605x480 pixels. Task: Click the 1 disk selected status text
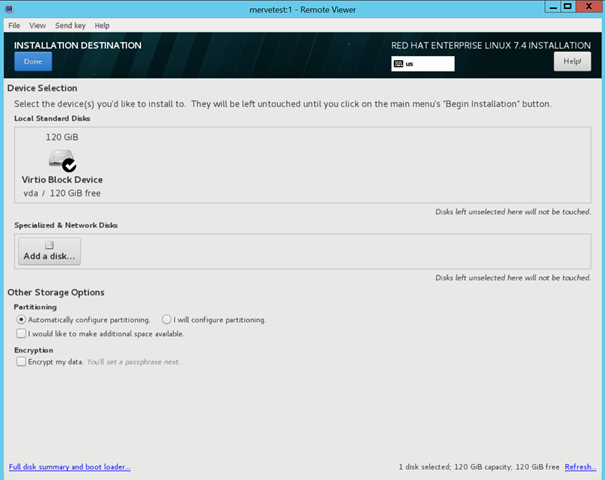pyautogui.click(x=479, y=467)
